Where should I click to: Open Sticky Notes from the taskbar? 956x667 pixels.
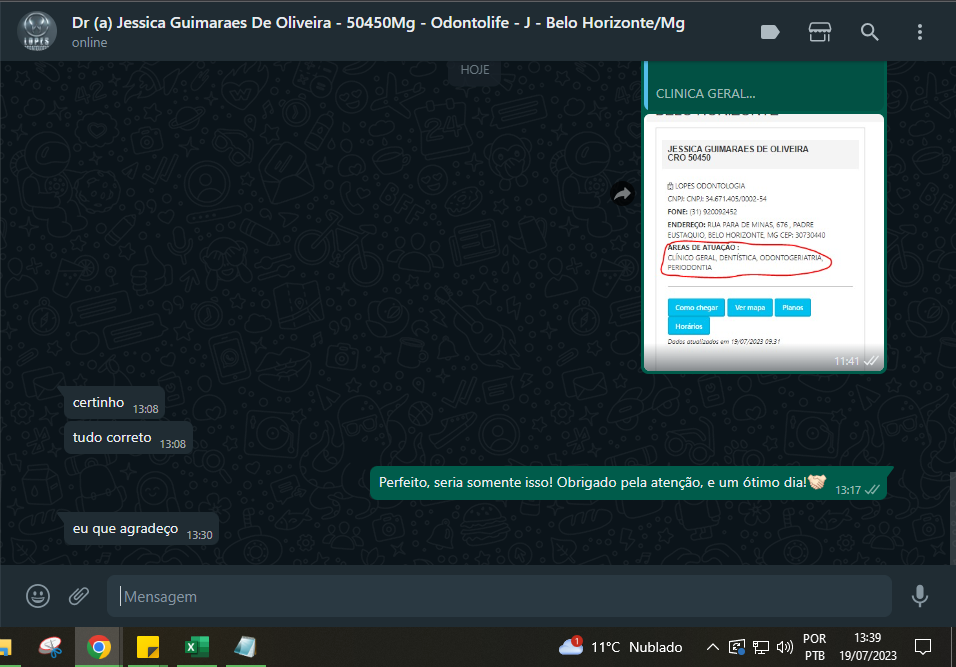146,647
